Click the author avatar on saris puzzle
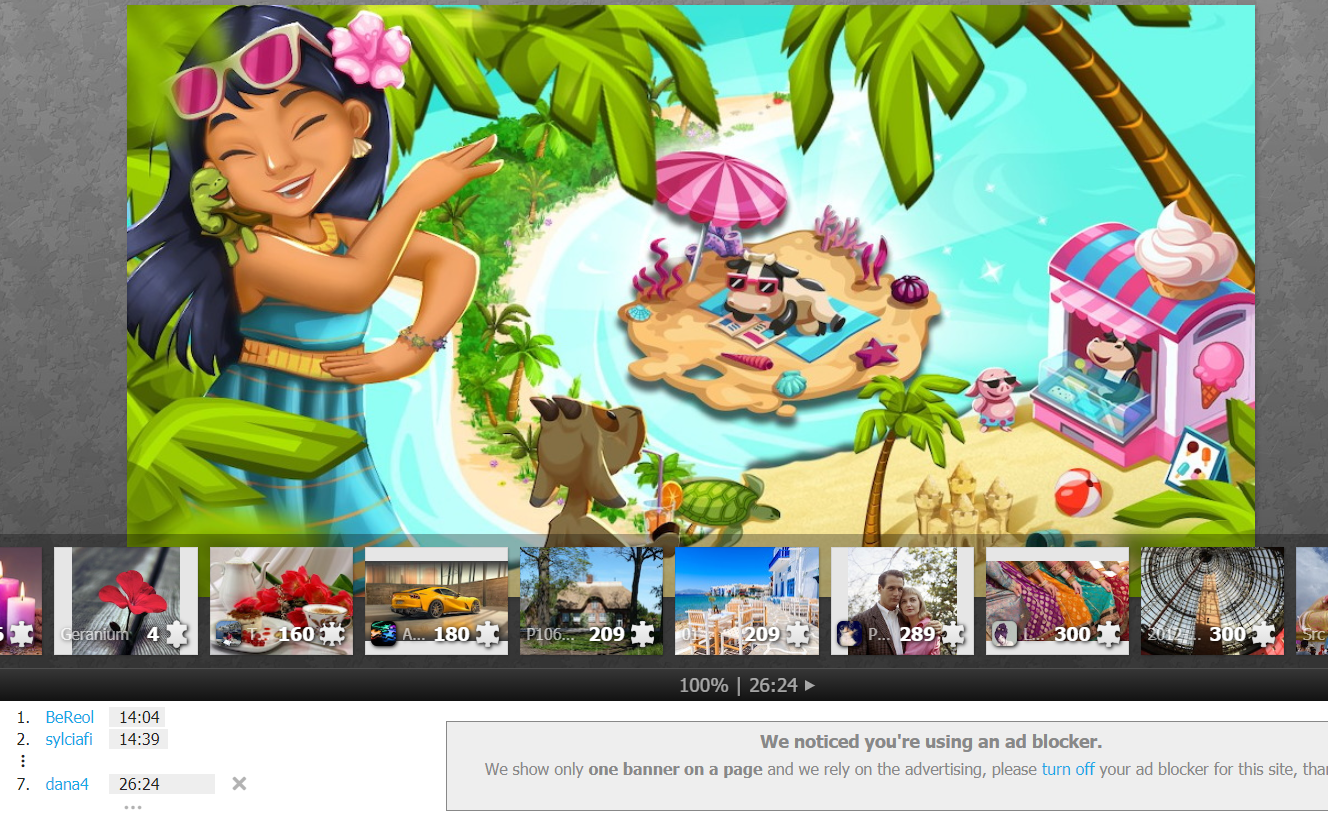The height and width of the screenshot is (813, 1328). [1005, 634]
